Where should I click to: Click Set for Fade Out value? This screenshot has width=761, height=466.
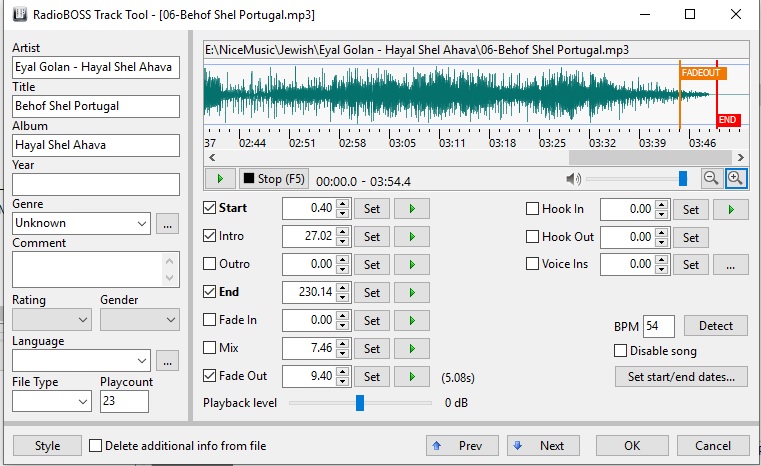coord(372,376)
